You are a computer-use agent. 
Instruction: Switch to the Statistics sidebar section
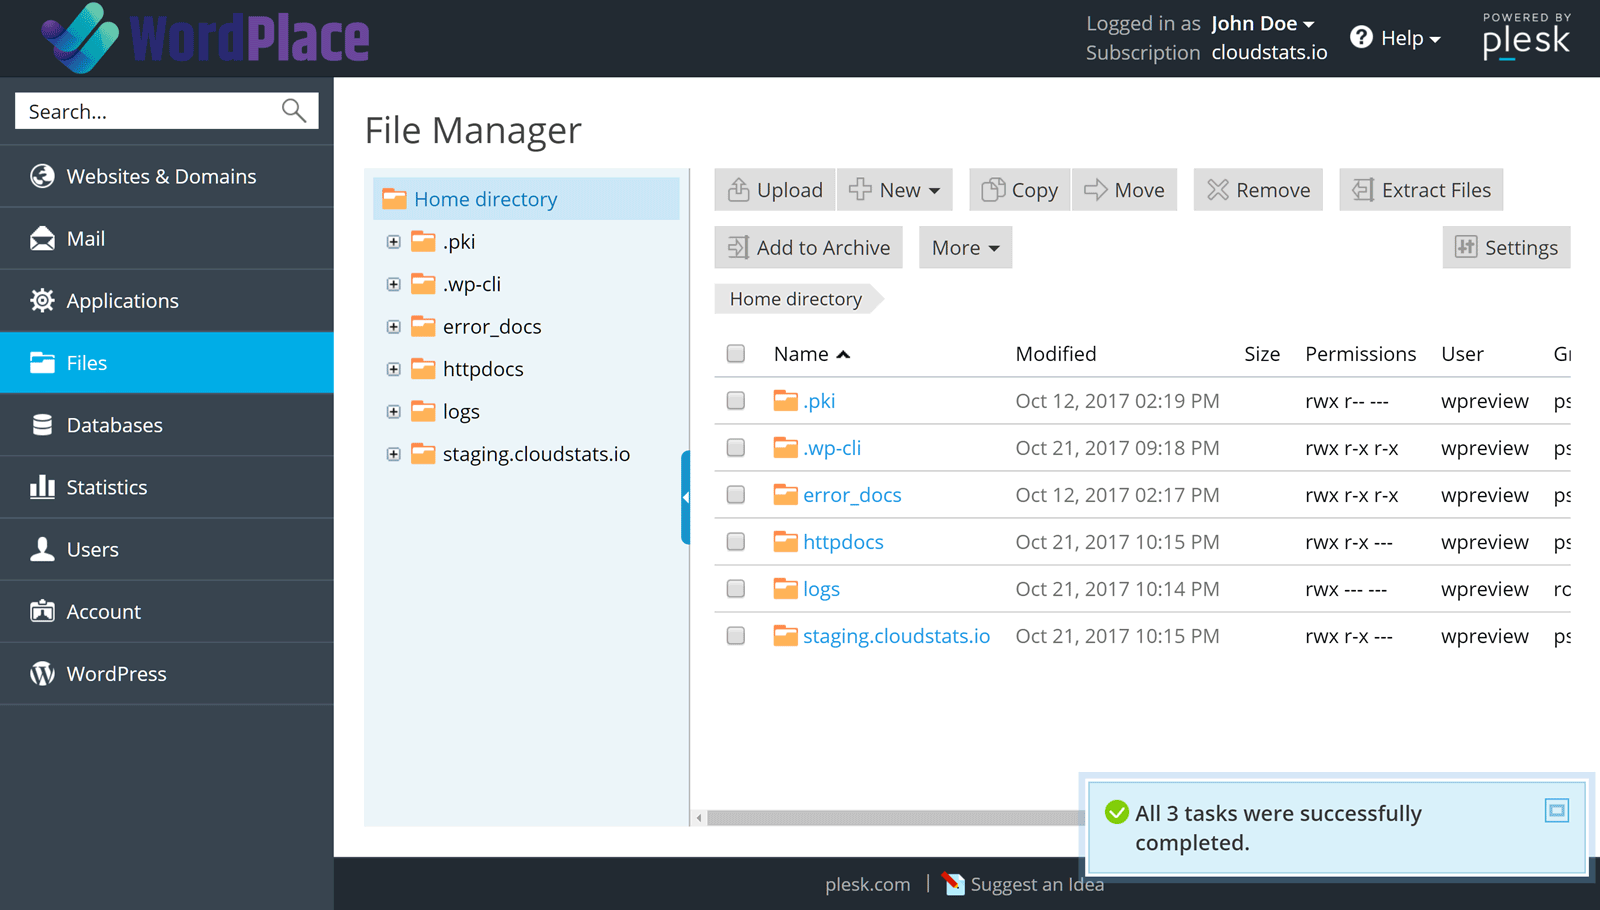[x=106, y=486]
